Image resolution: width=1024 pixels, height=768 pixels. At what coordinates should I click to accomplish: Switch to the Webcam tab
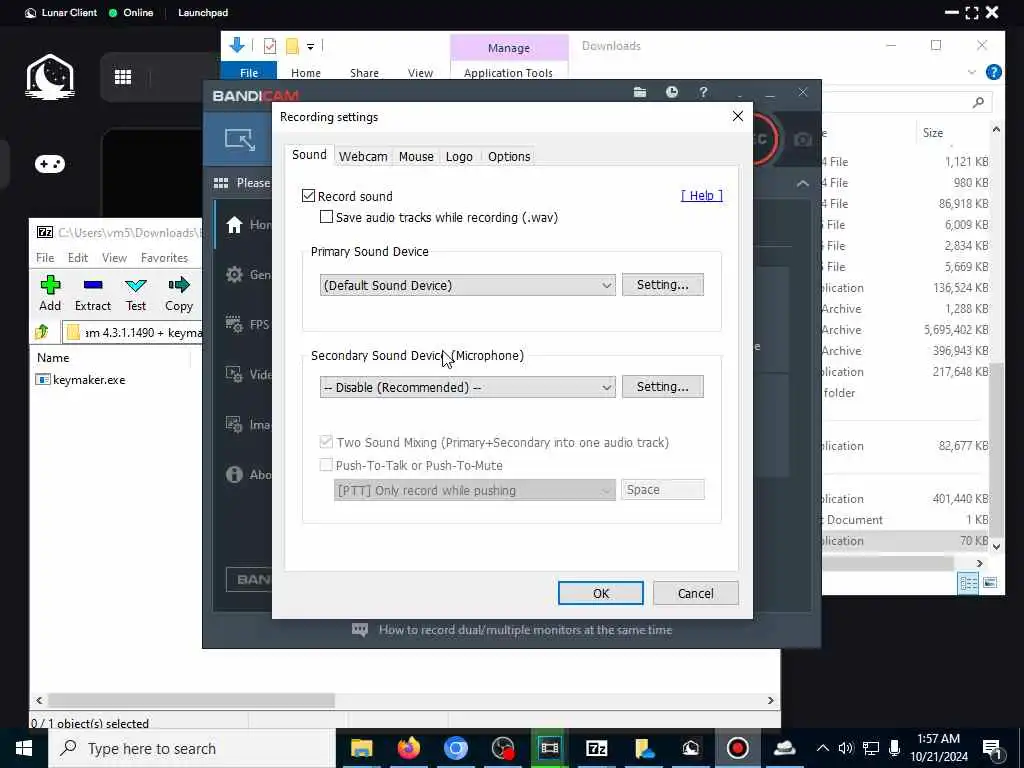point(363,157)
